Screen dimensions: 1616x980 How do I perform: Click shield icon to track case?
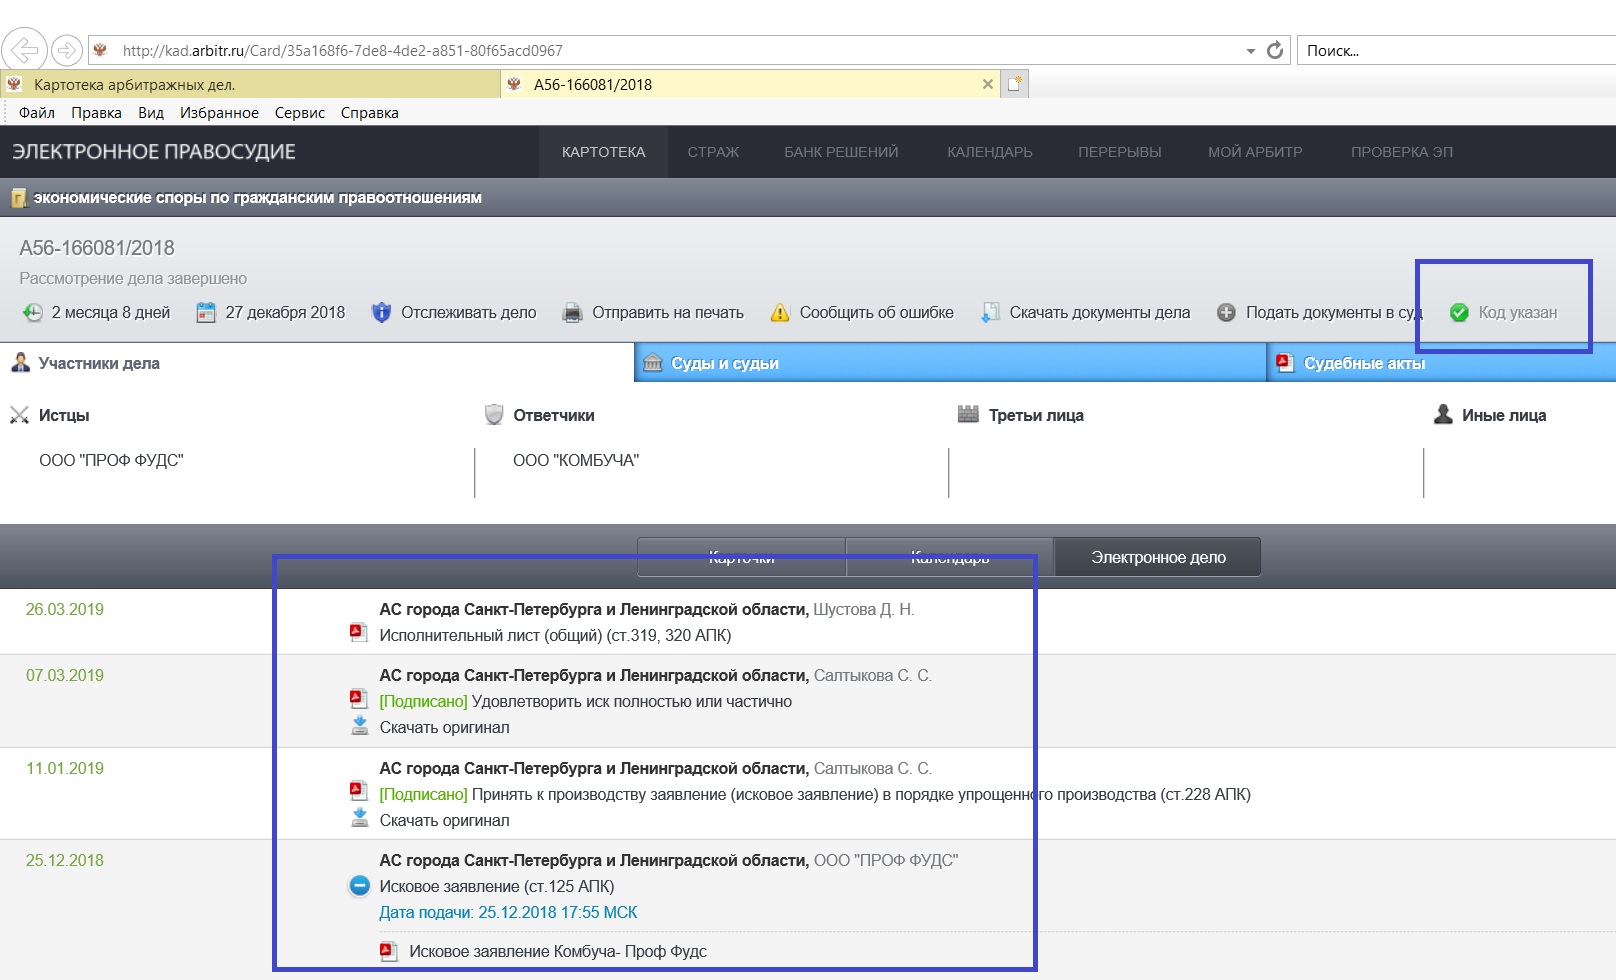click(x=381, y=312)
